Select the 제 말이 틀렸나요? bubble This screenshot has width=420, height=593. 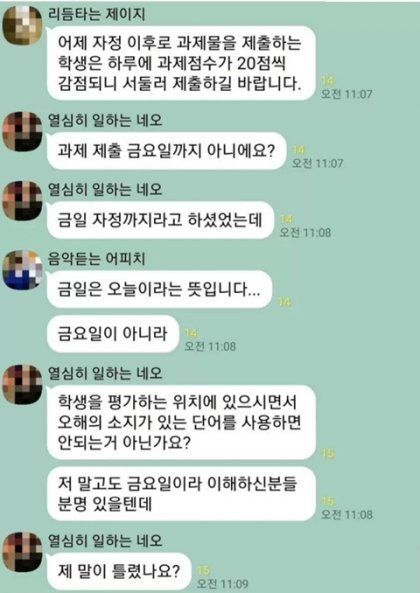[119, 571]
